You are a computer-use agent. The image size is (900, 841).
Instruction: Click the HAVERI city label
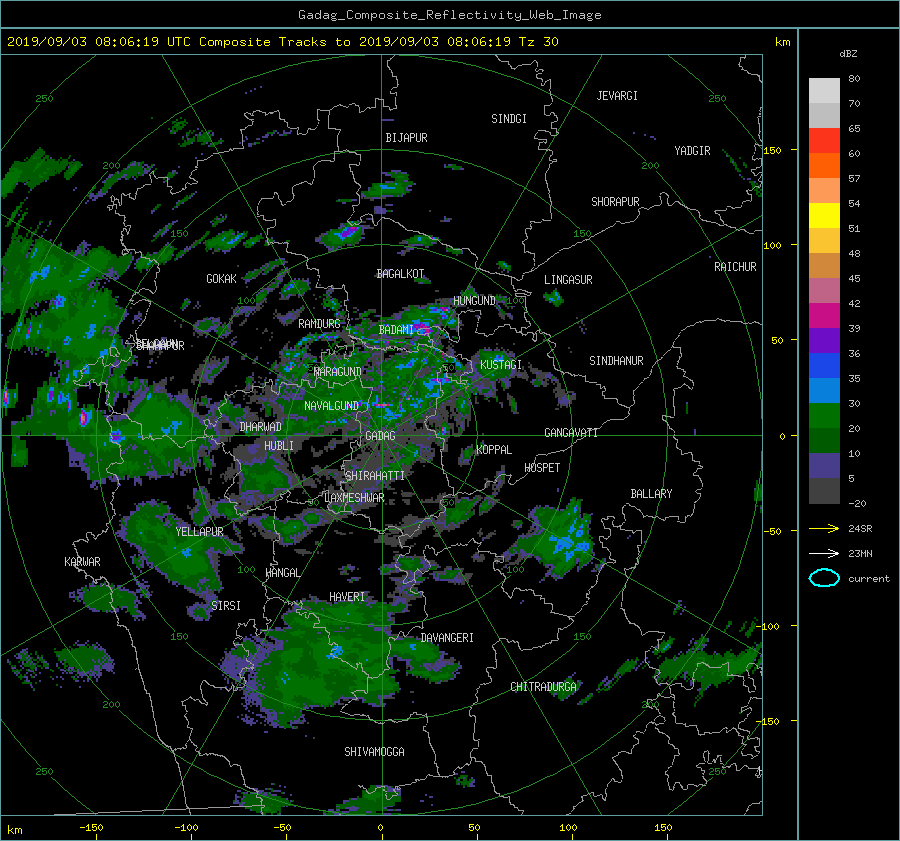347,597
